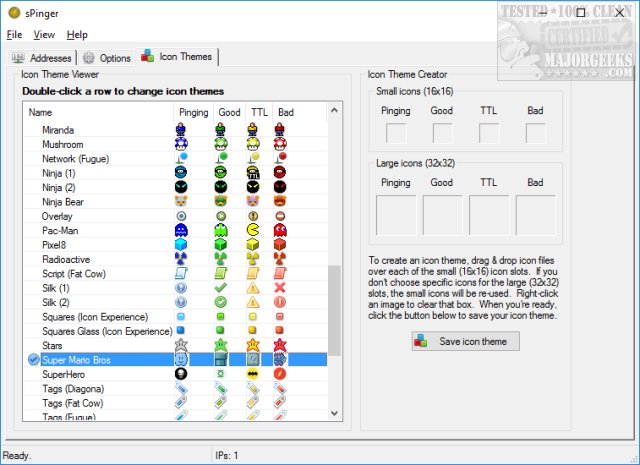640x465 pixels.
Task: Click the Squares Glass Bad red icon
Action: 280,330
